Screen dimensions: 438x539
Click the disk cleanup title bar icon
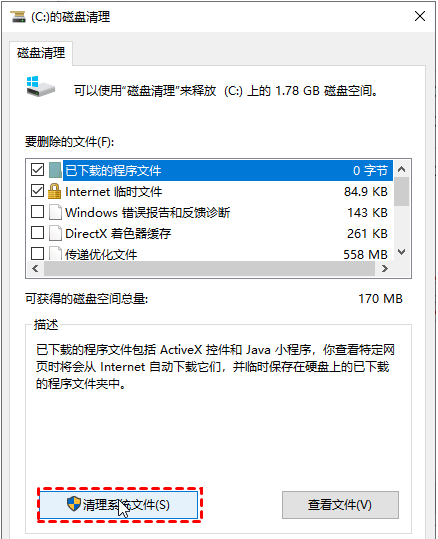coord(18,16)
